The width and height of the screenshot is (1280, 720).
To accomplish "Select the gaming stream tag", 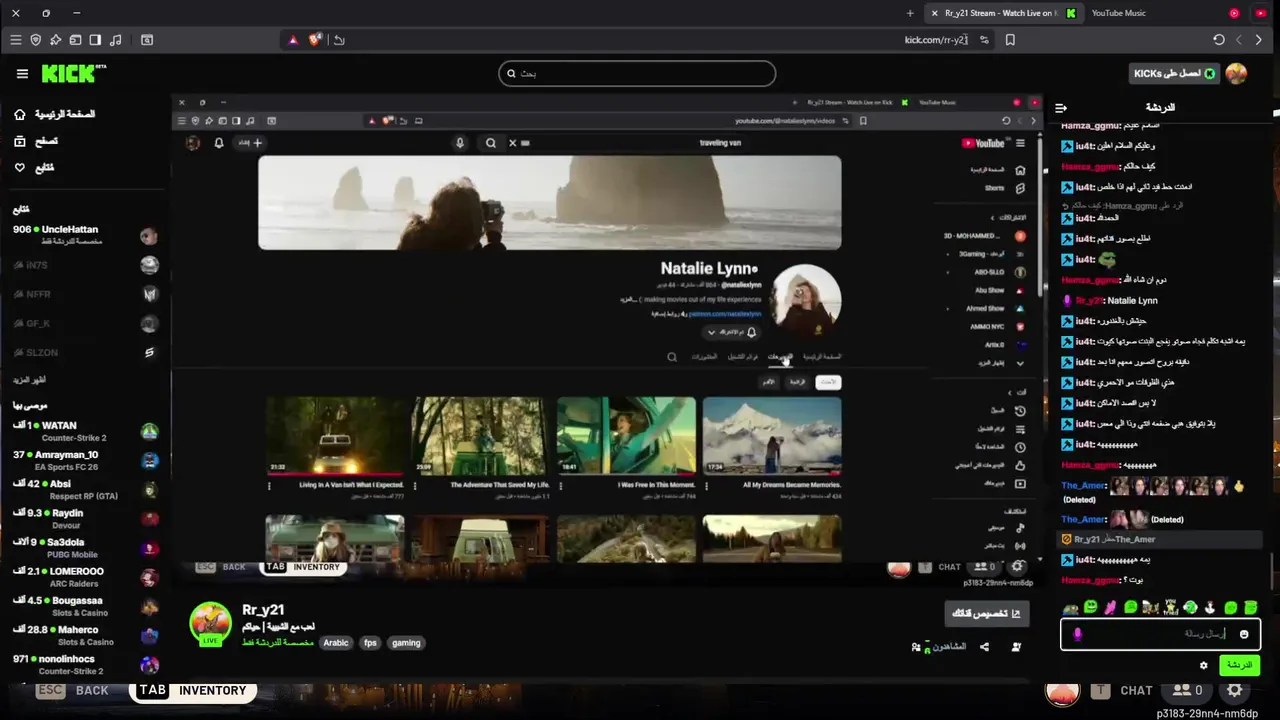I will [x=406, y=643].
